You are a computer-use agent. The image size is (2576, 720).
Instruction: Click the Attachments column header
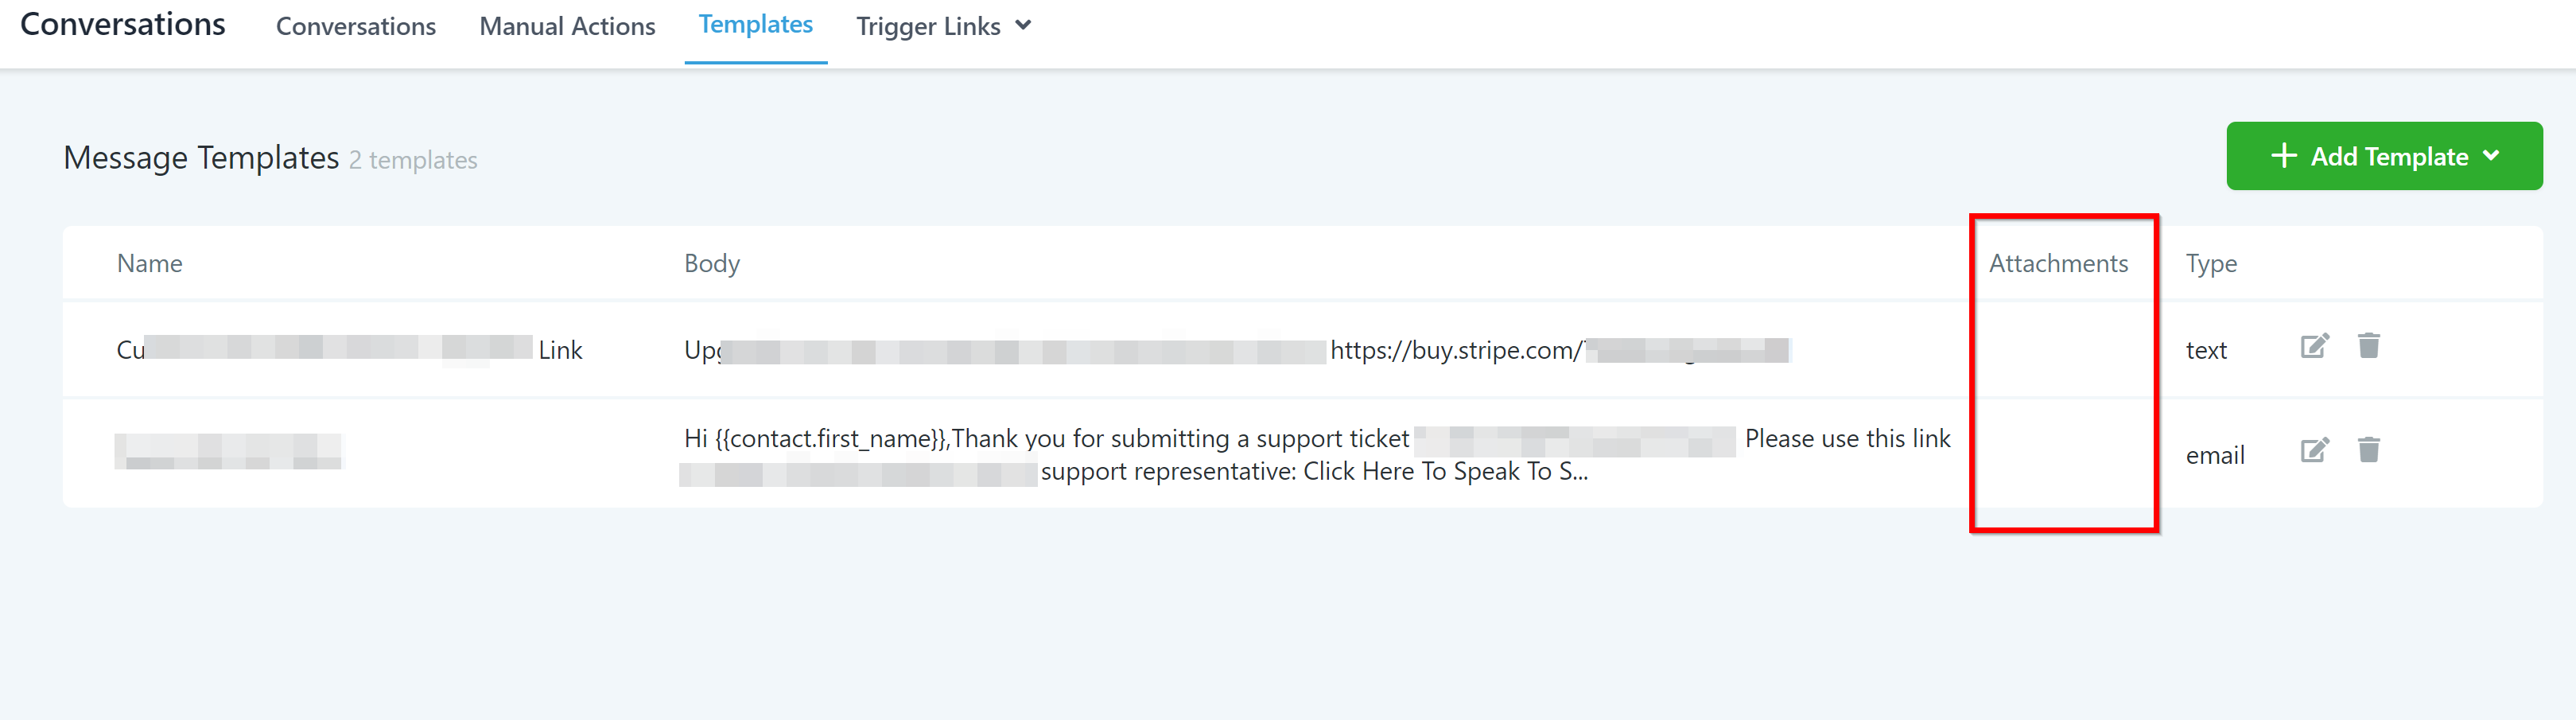coord(2058,263)
